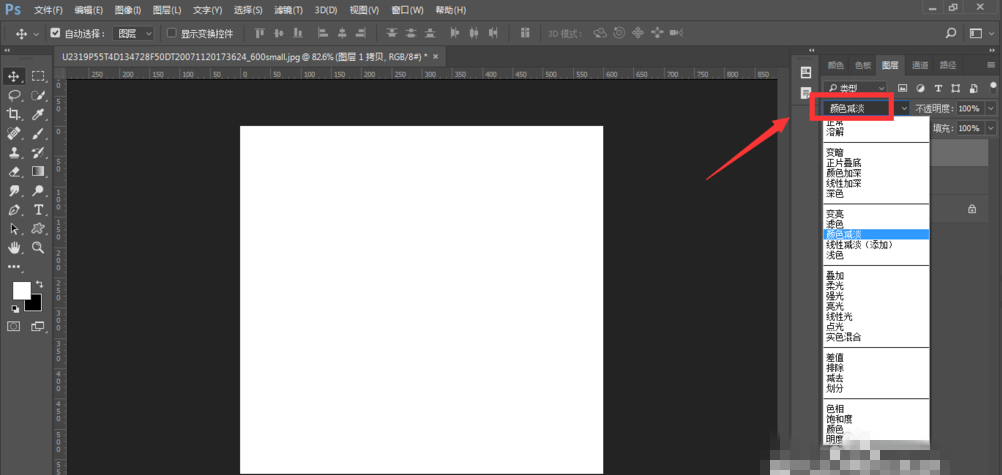
Task: Click the white foreground color swatch
Action: [21, 290]
